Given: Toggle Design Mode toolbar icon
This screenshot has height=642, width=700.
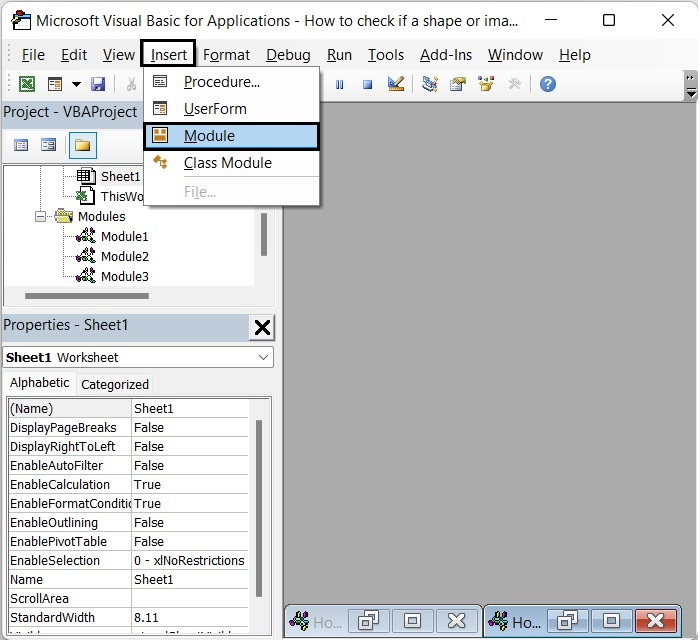Looking at the screenshot, I should [396, 83].
